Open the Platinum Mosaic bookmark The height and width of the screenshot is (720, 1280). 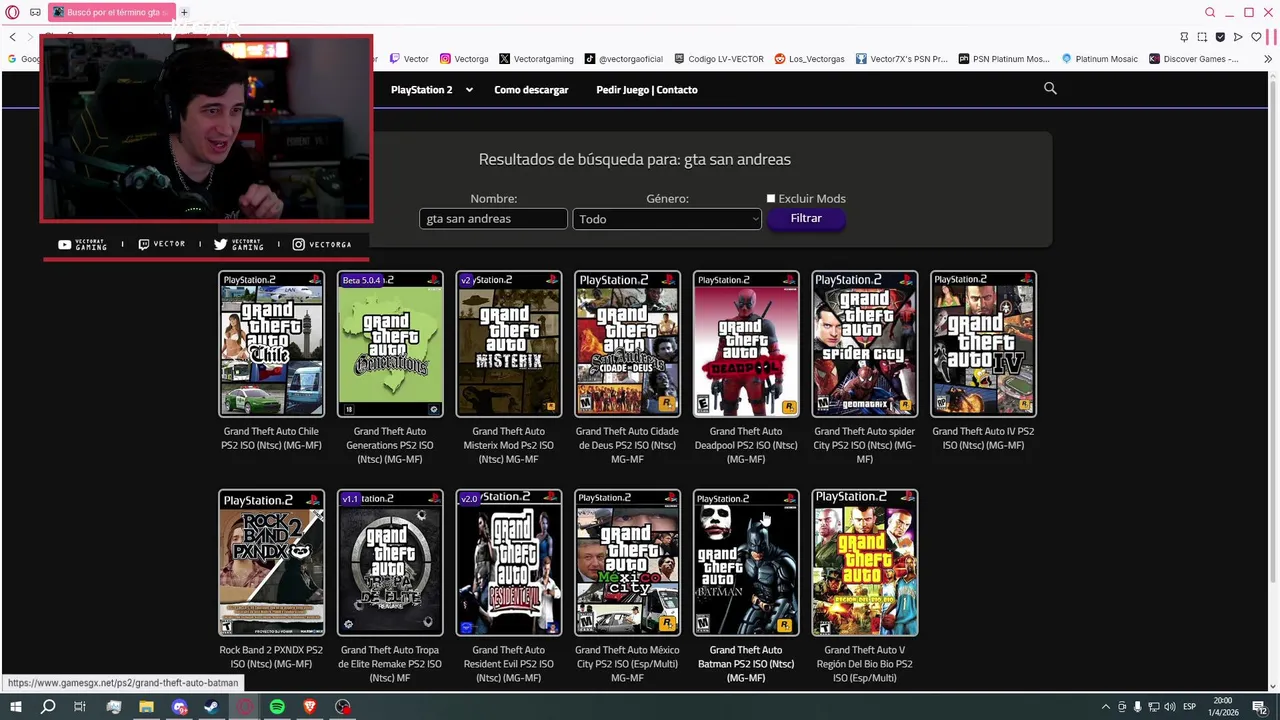click(x=1100, y=59)
